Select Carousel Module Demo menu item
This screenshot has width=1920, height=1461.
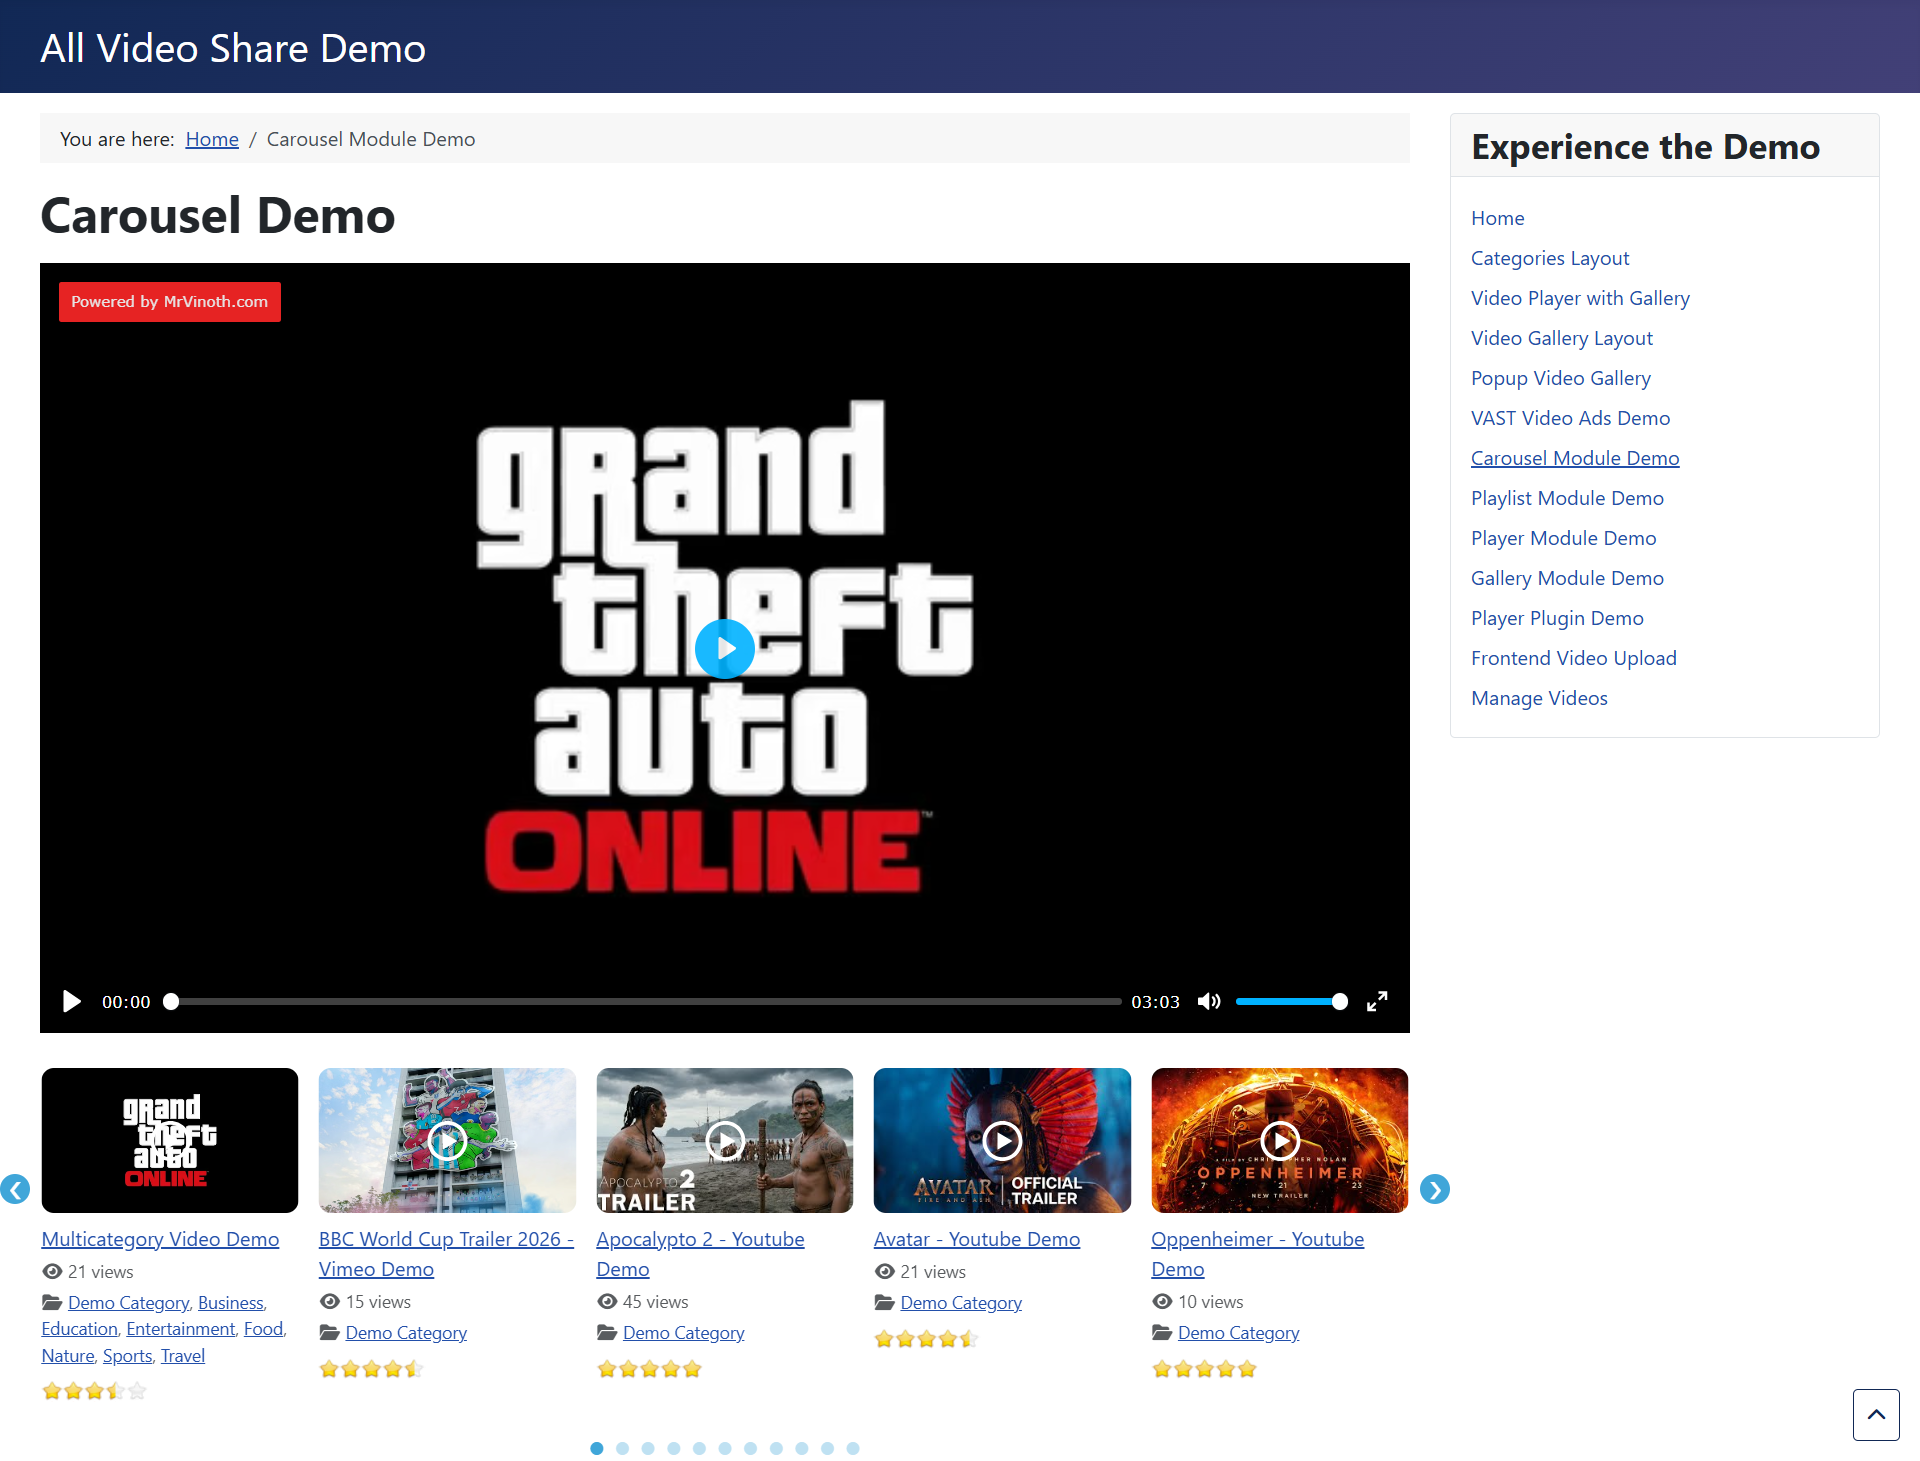point(1575,458)
